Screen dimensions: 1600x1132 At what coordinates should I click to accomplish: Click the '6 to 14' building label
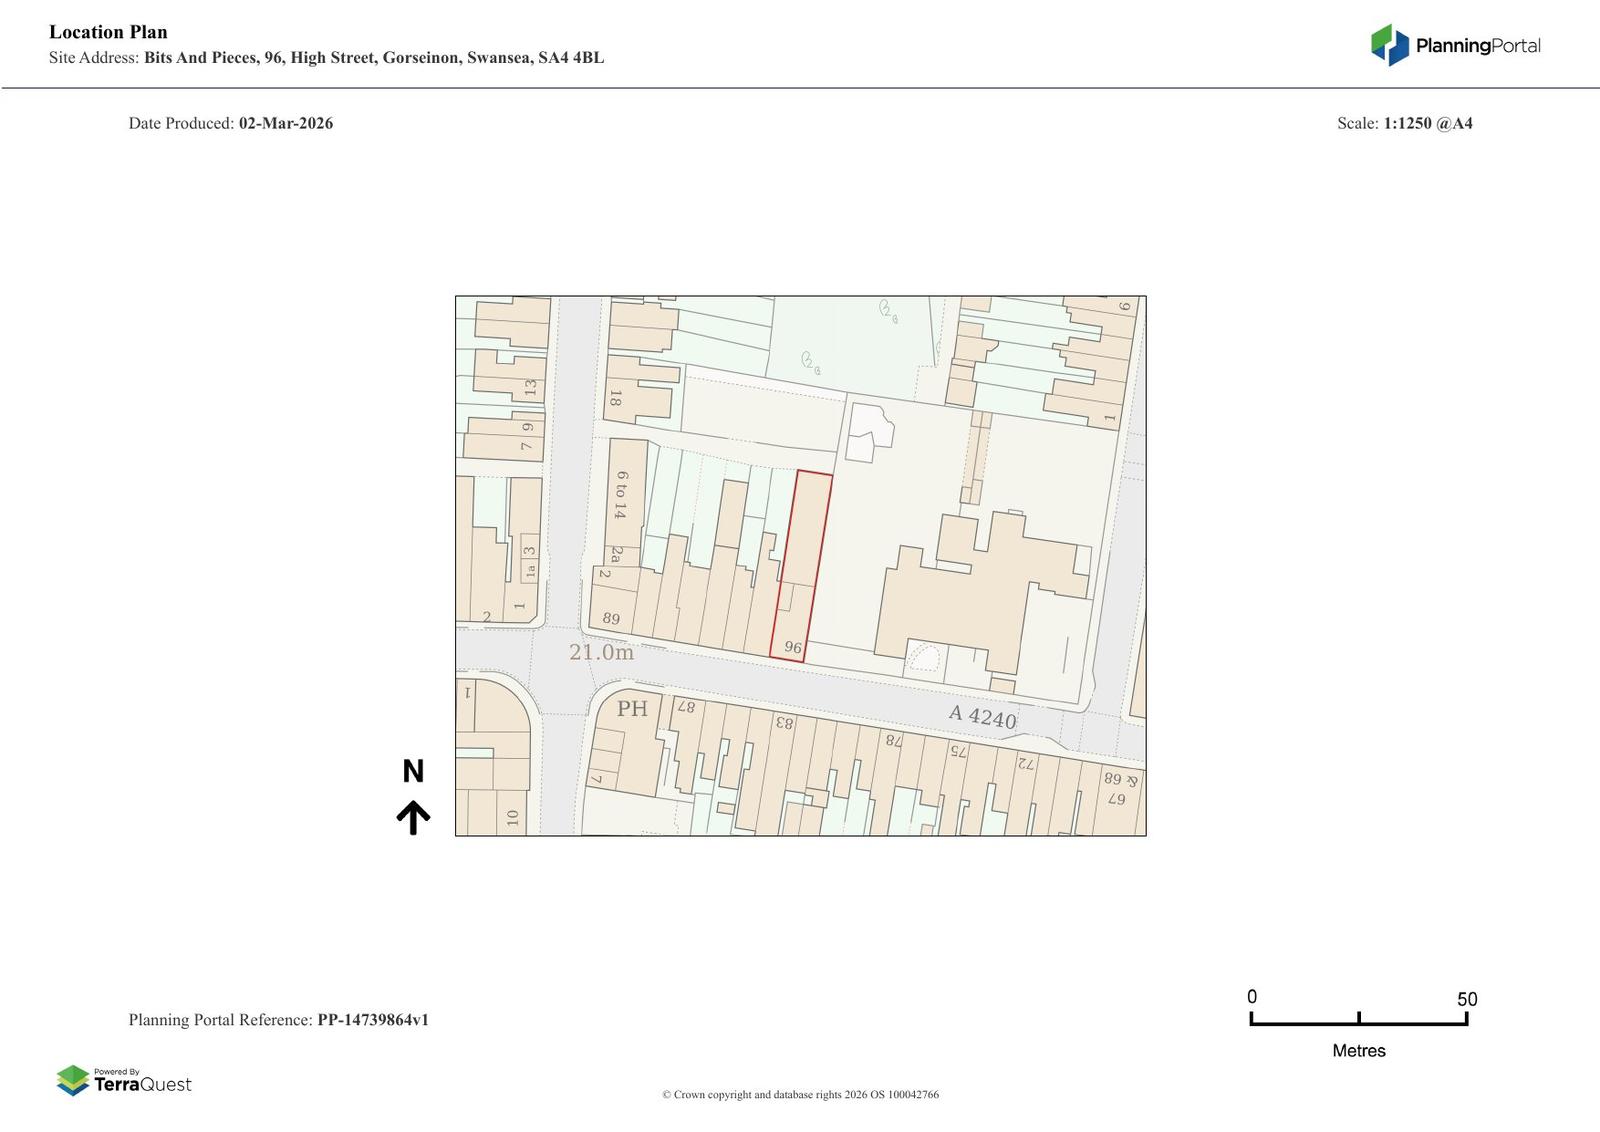tap(621, 495)
